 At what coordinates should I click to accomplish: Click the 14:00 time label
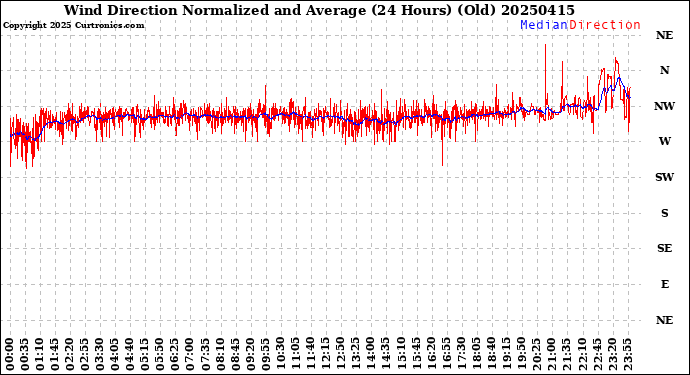click(371, 354)
